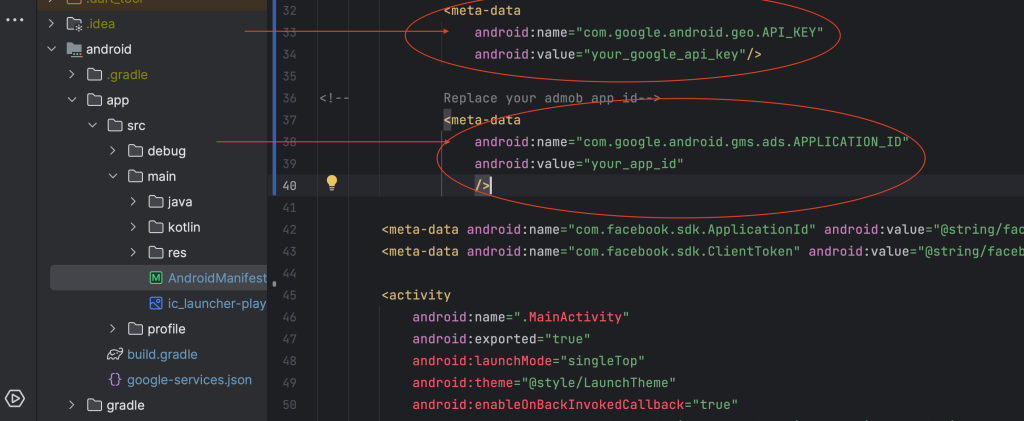Select AndroidManifest file in project tree
The image size is (1024, 421).
(159, 278)
